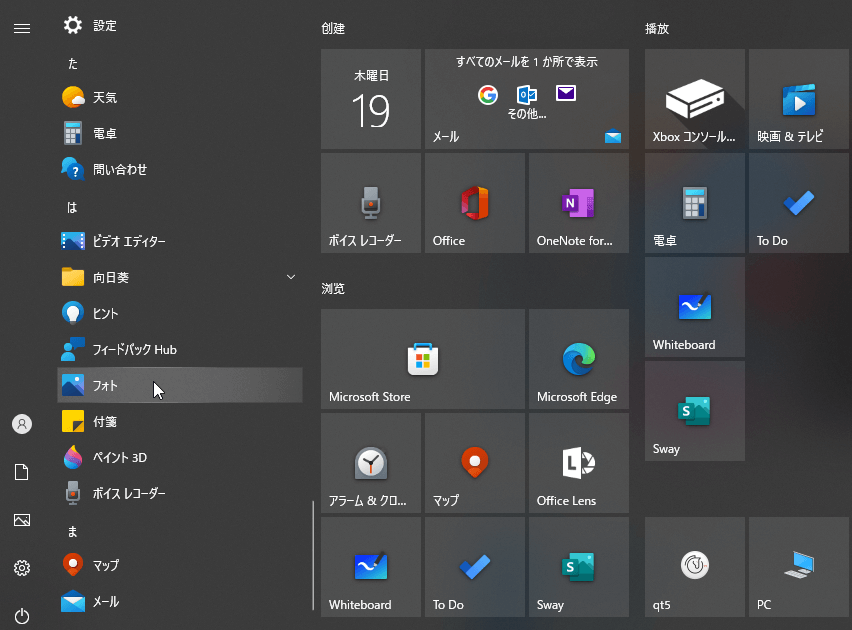
Task: Open the Xbox コンソール tile
Action: (x=694, y=98)
